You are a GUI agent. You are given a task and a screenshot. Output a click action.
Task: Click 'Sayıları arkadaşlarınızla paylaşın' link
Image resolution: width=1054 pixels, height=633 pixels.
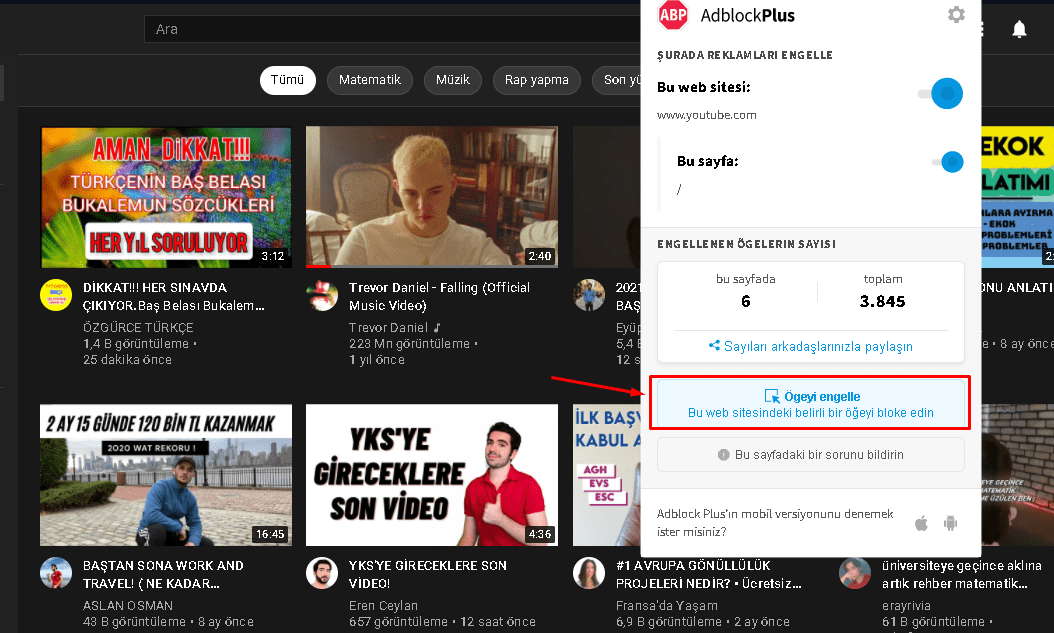[x=811, y=346]
